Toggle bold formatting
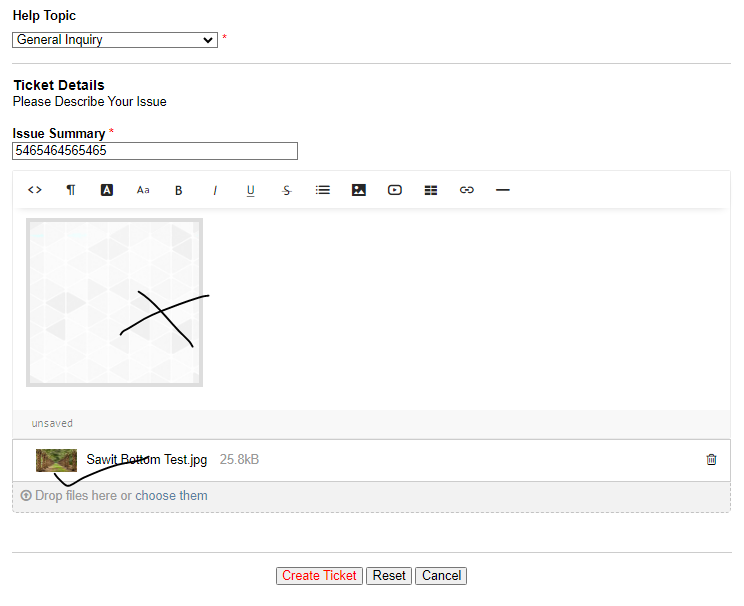This screenshot has height=606, width=744. pyautogui.click(x=178, y=190)
